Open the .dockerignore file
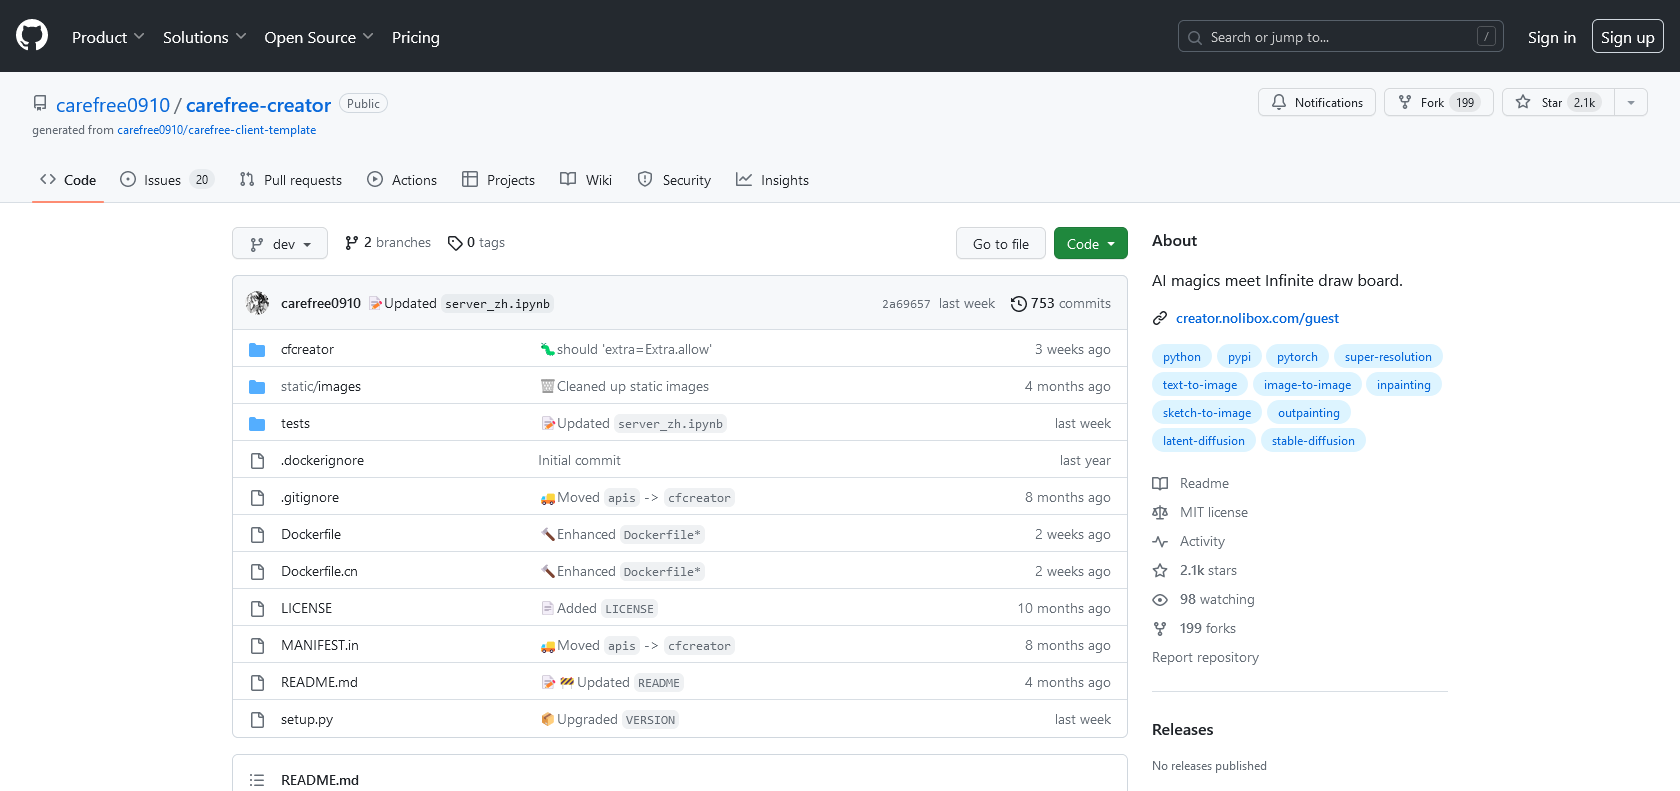Viewport: 1680px width, 791px height. pos(322,460)
